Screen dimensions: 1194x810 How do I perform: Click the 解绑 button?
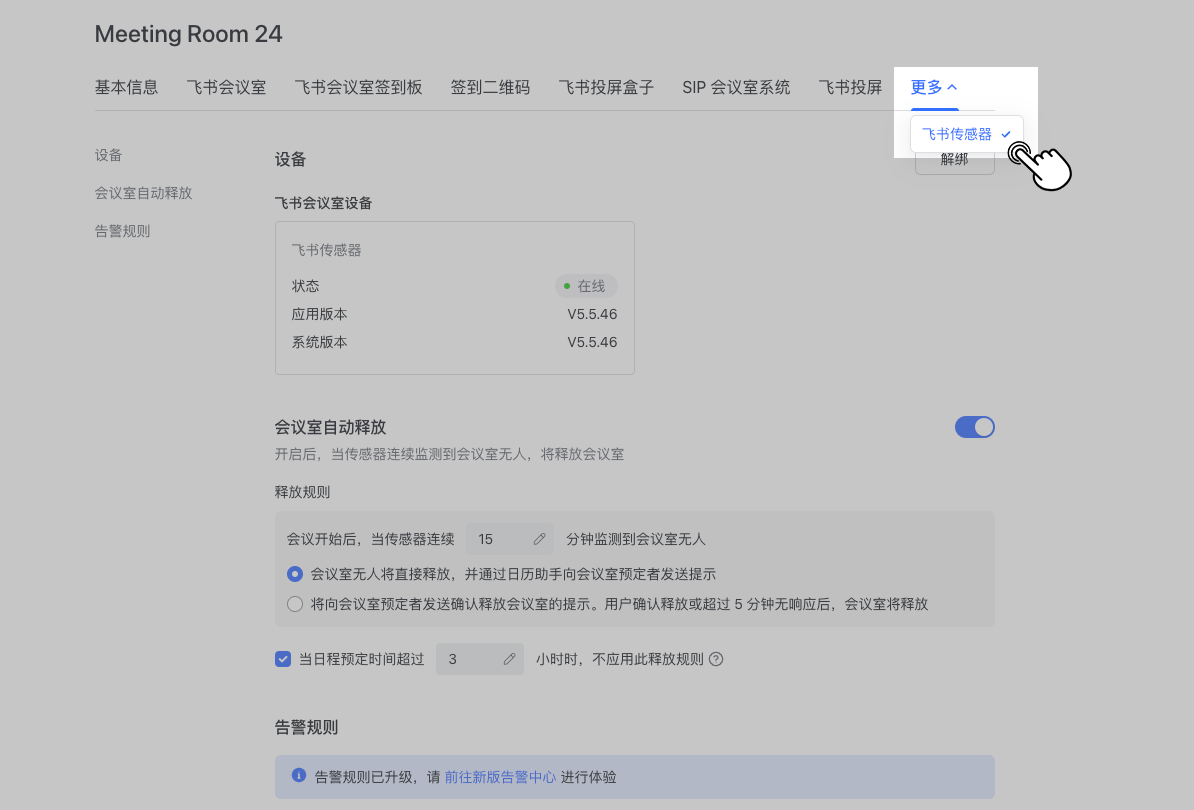tap(954, 160)
